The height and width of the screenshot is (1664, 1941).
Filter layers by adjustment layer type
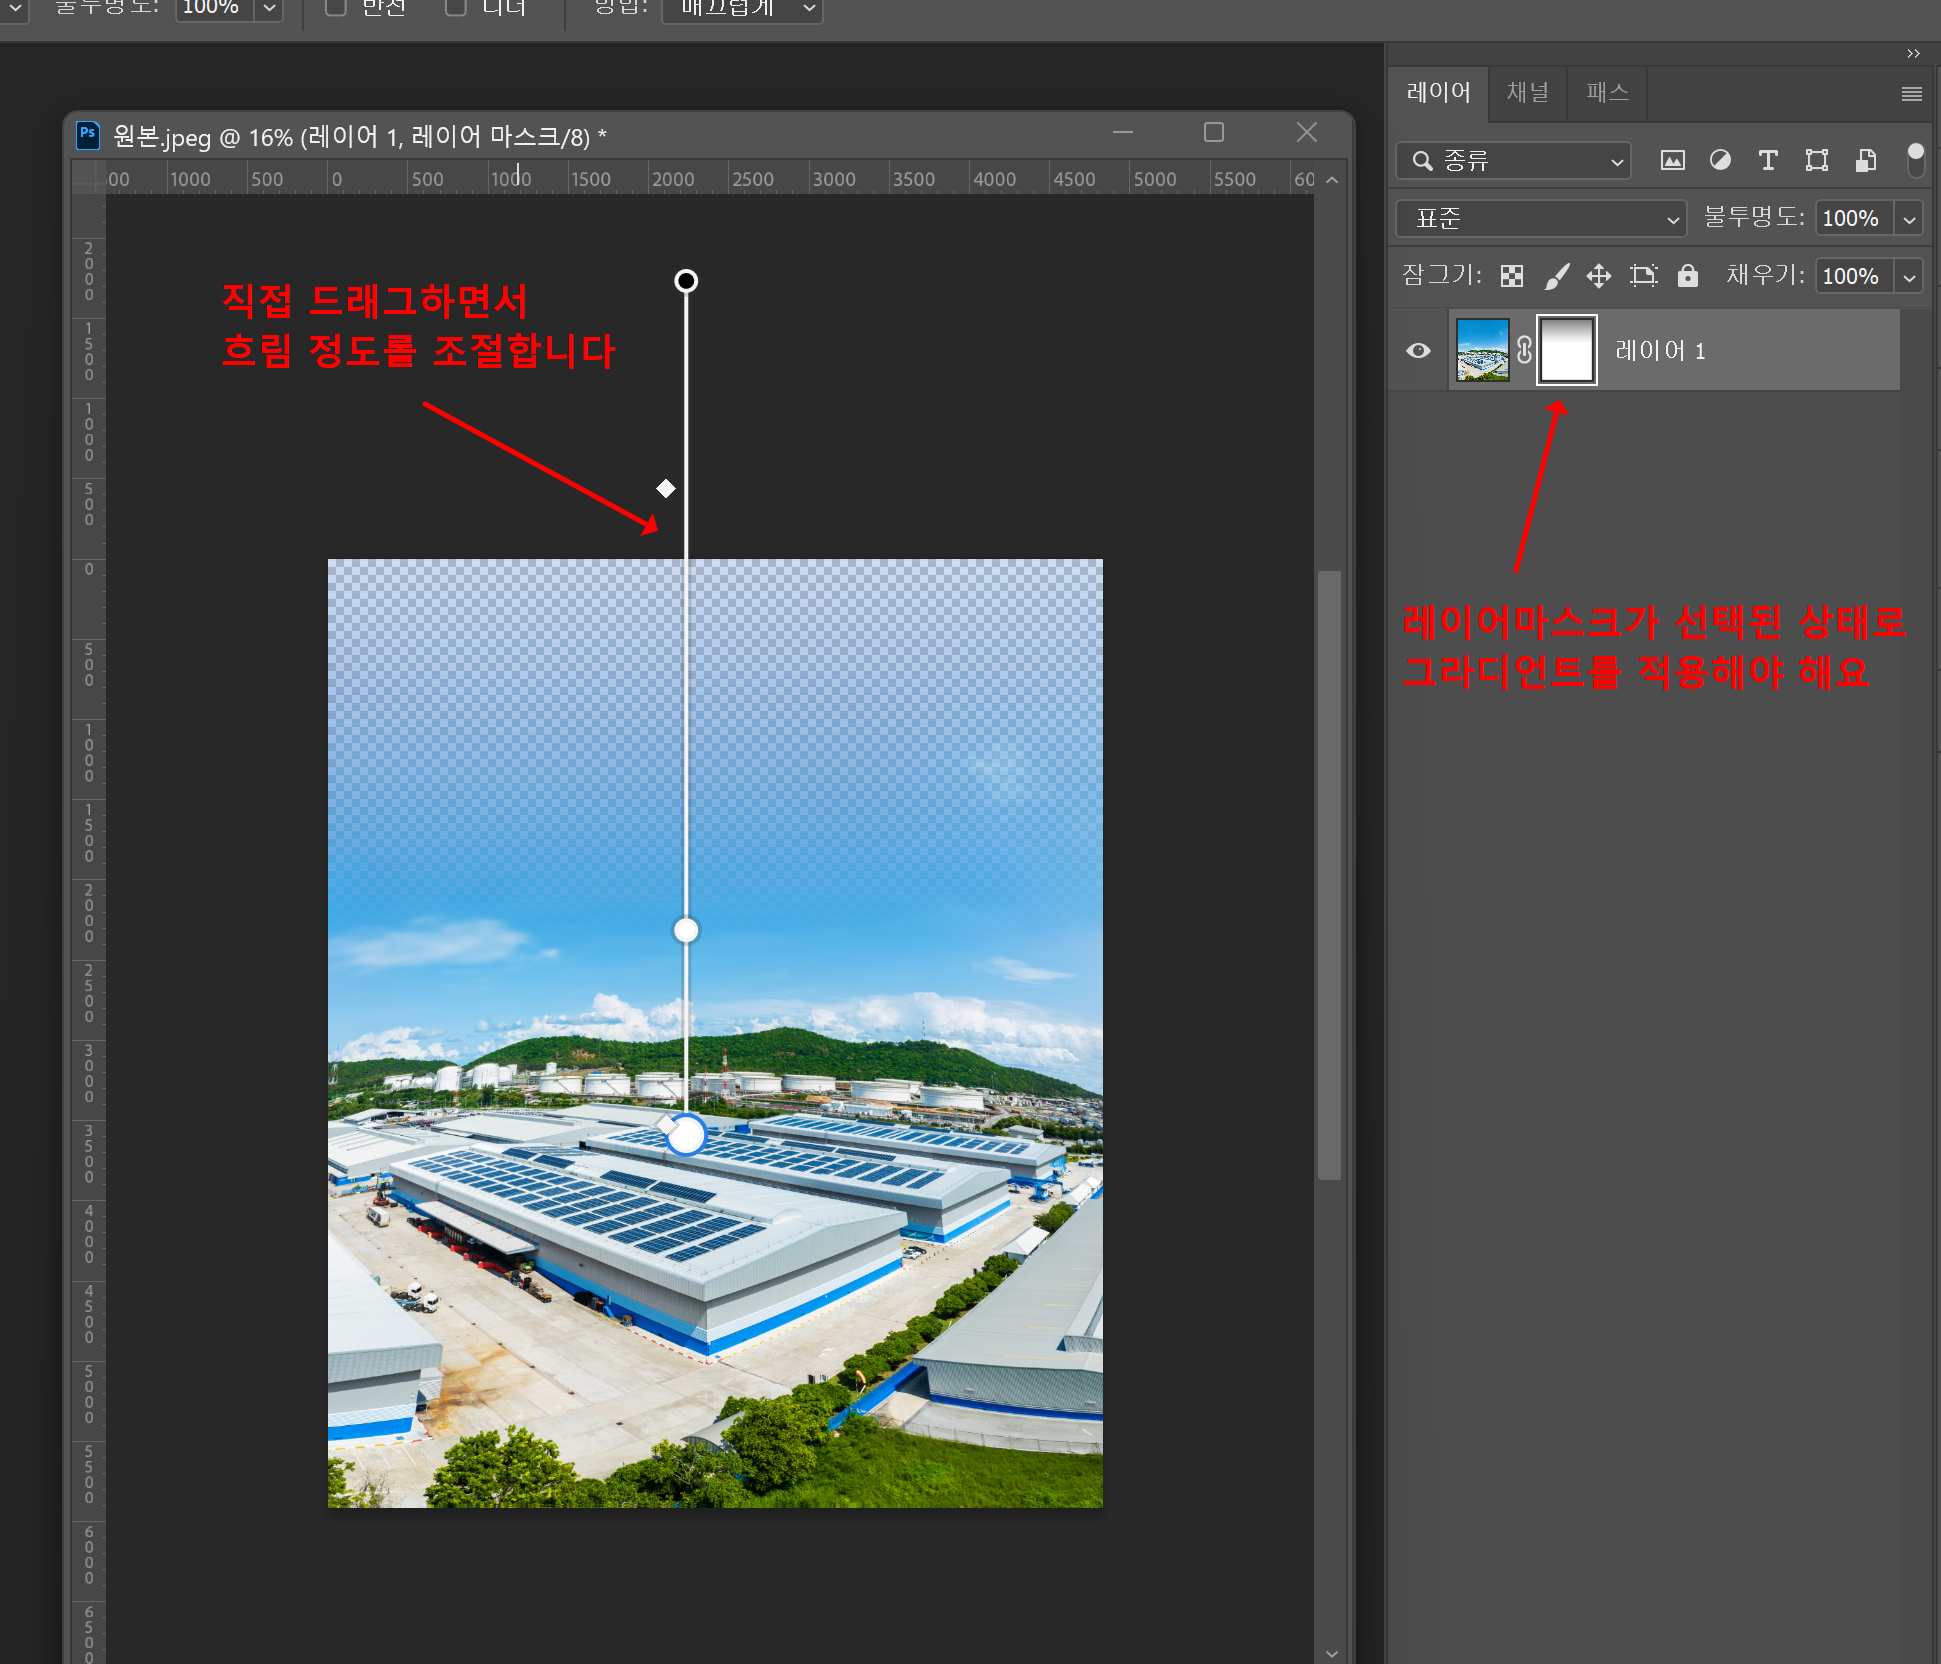[x=1720, y=160]
